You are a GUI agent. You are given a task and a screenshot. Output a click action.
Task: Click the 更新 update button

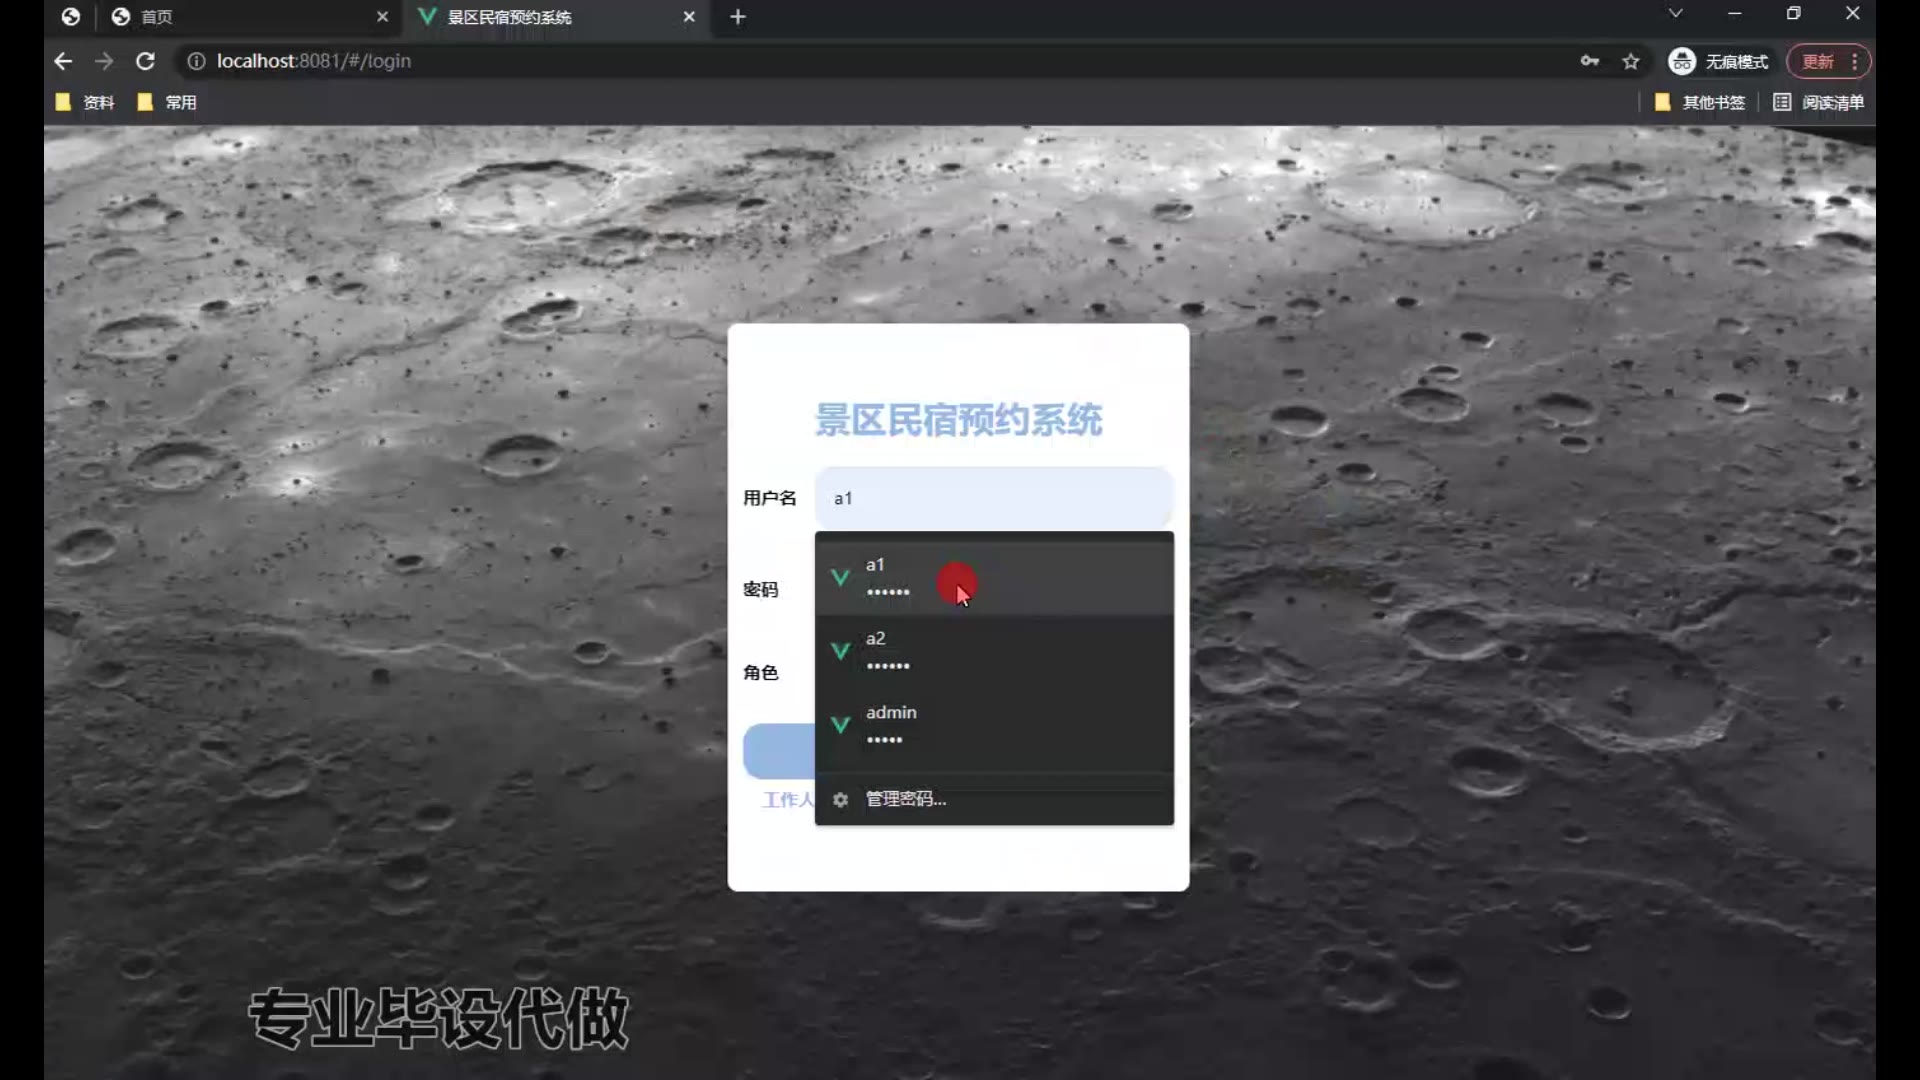tap(1817, 61)
